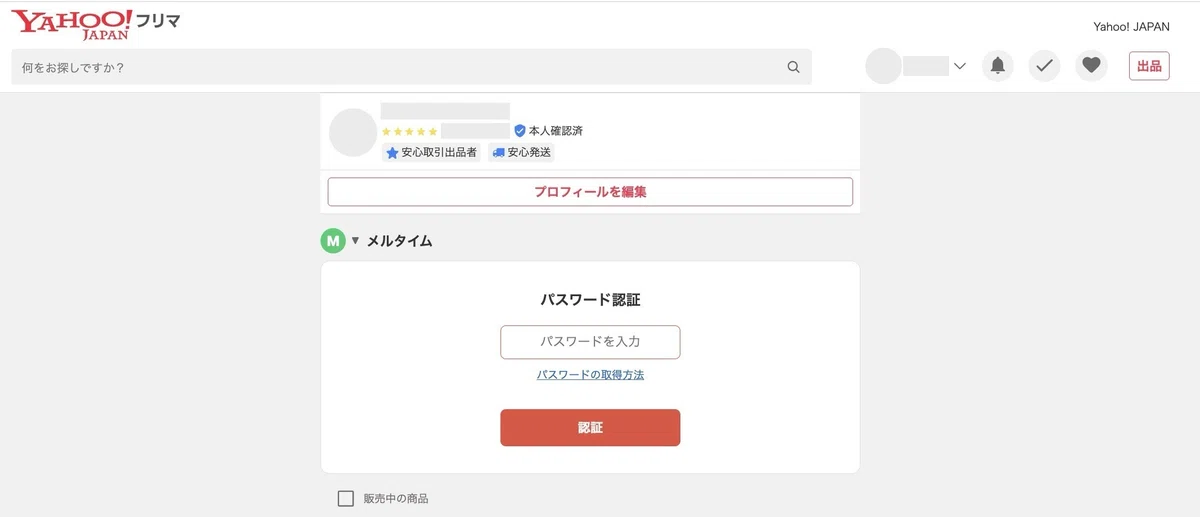Focus the パスワードを入力 field
Screen dimensions: 1200x517
click(590, 342)
